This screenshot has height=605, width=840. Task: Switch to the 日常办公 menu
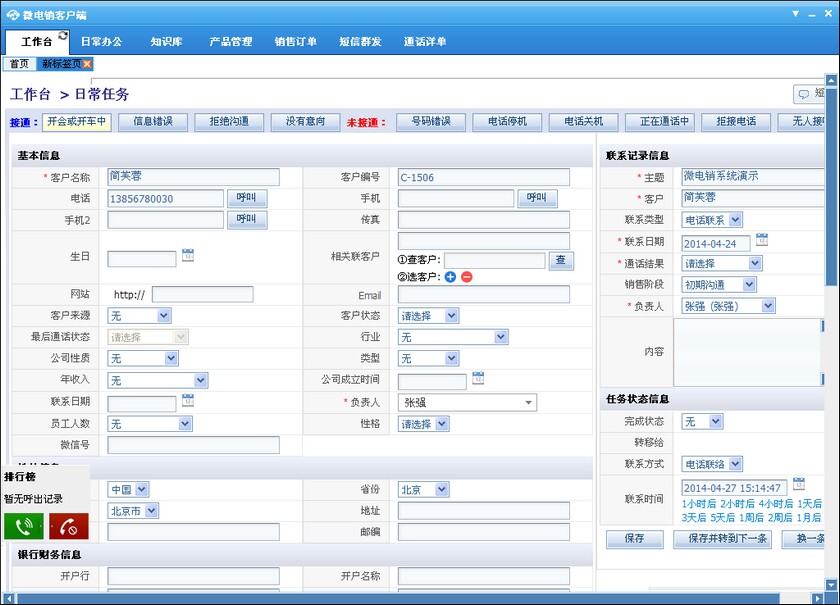101,41
